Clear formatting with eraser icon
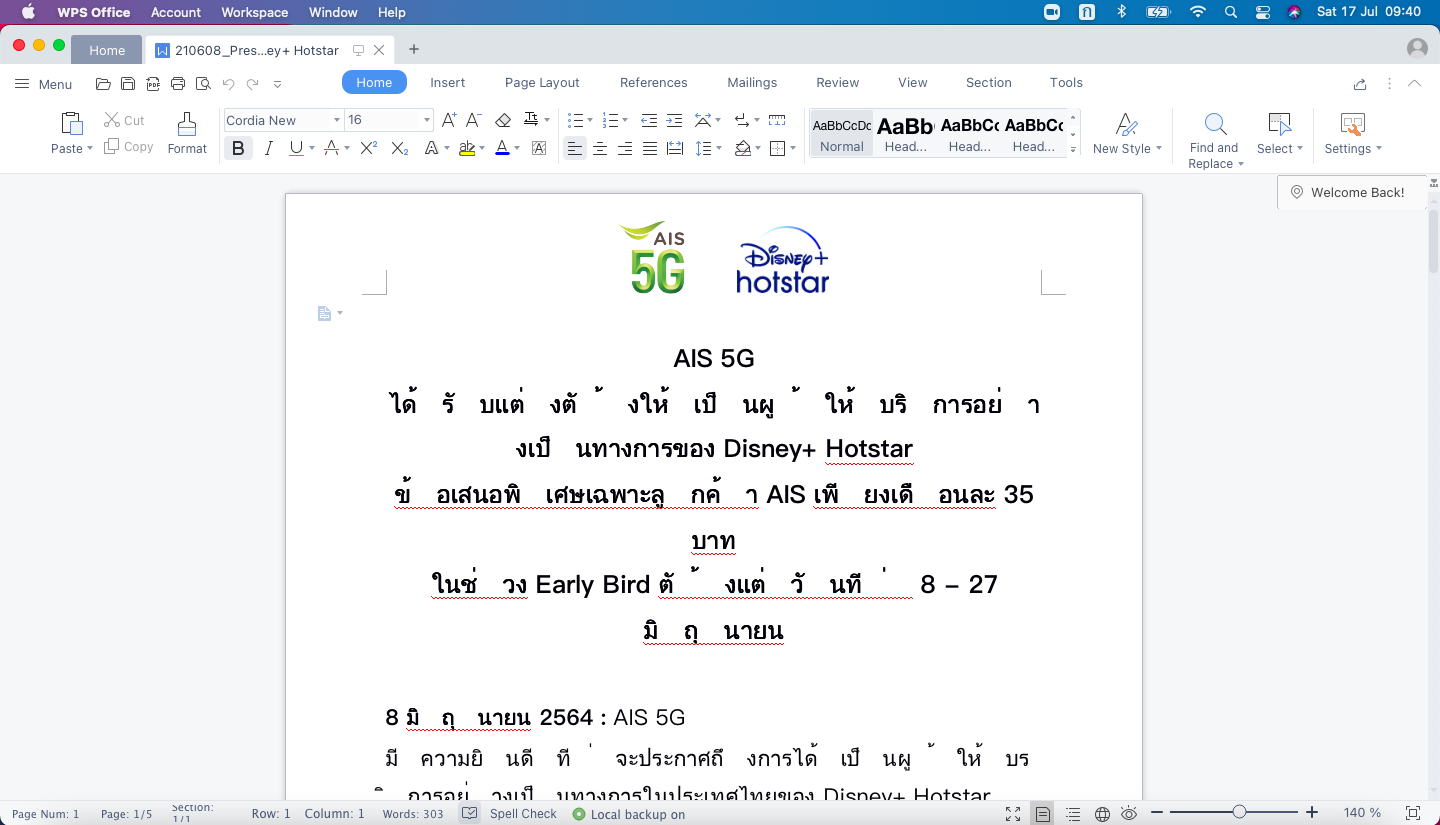The width and height of the screenshot is (1440, 825). pos(503,120)
